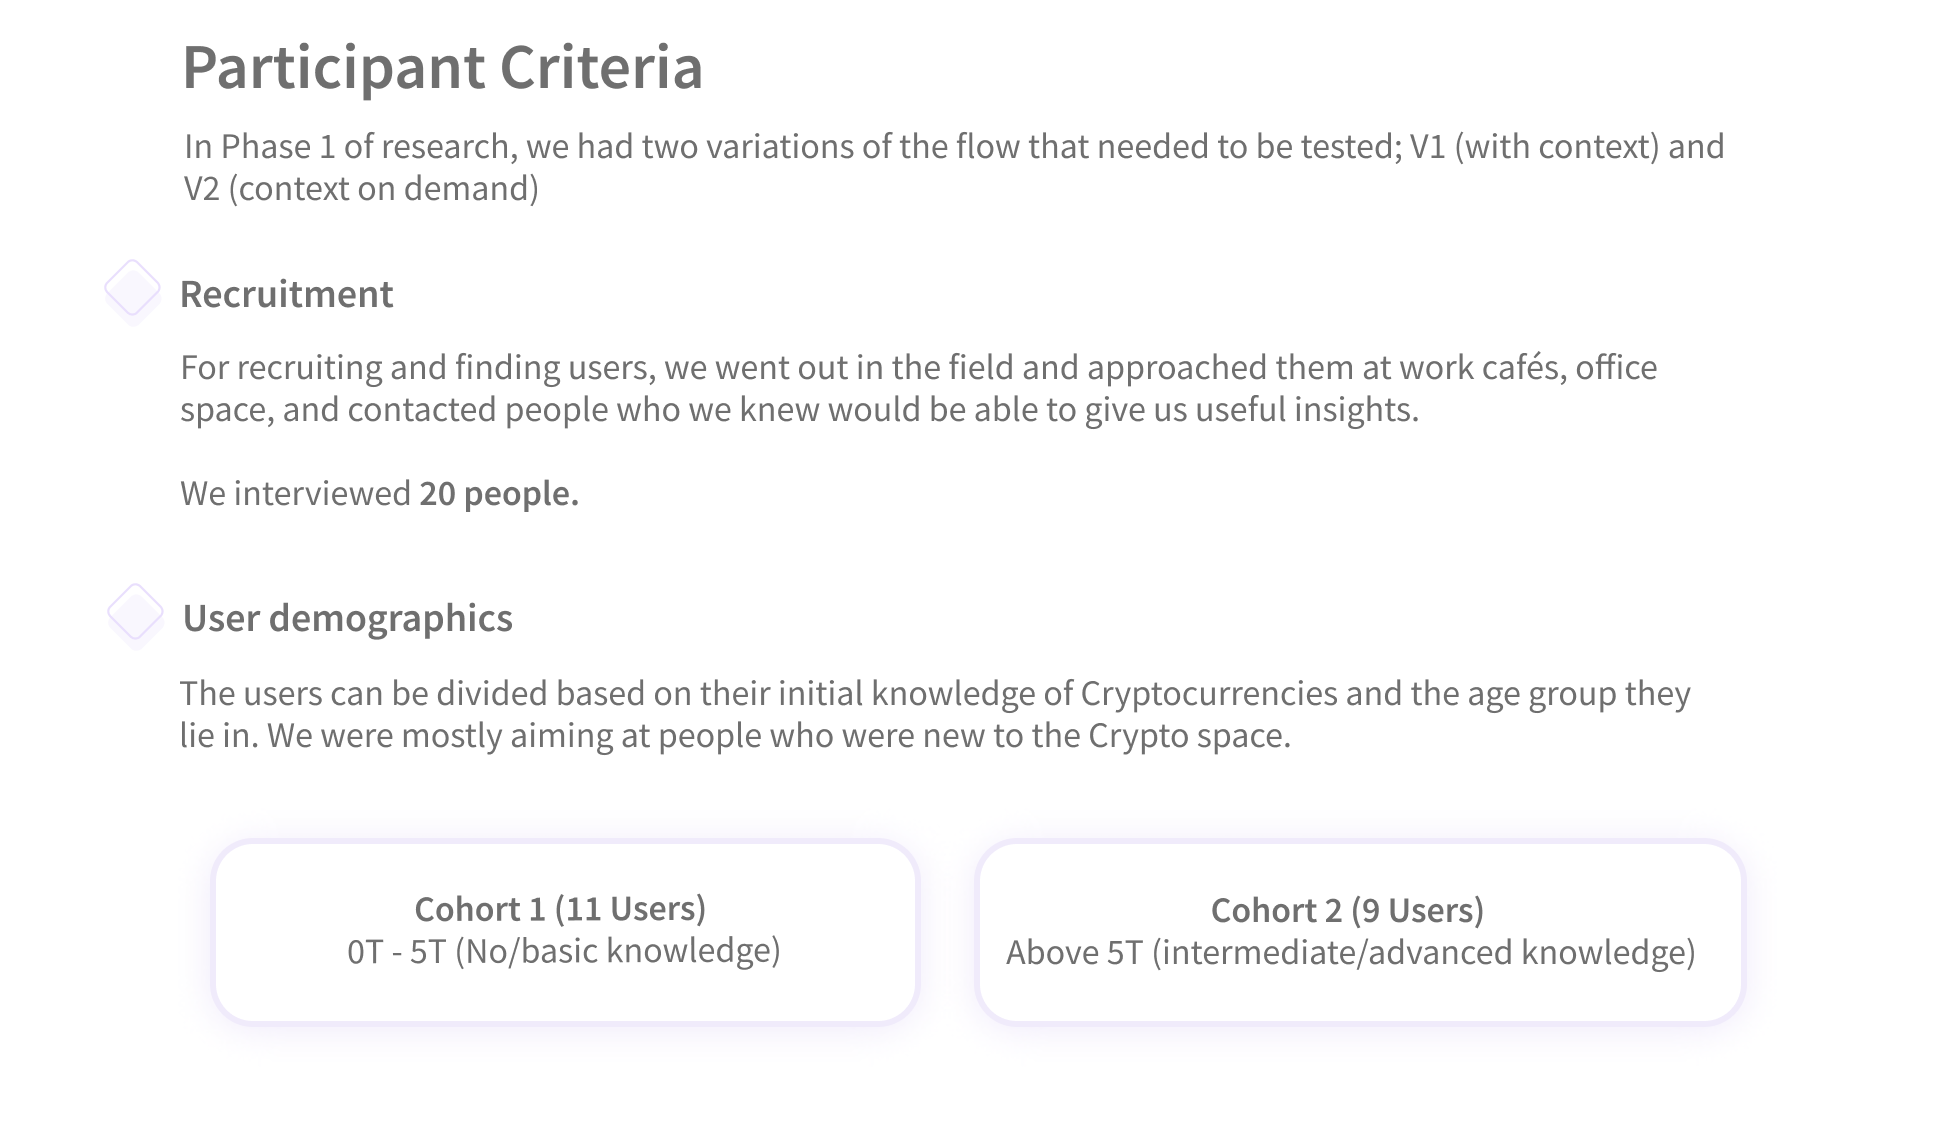Click the 'work cafés, office' phrase

pos(1528,367)
